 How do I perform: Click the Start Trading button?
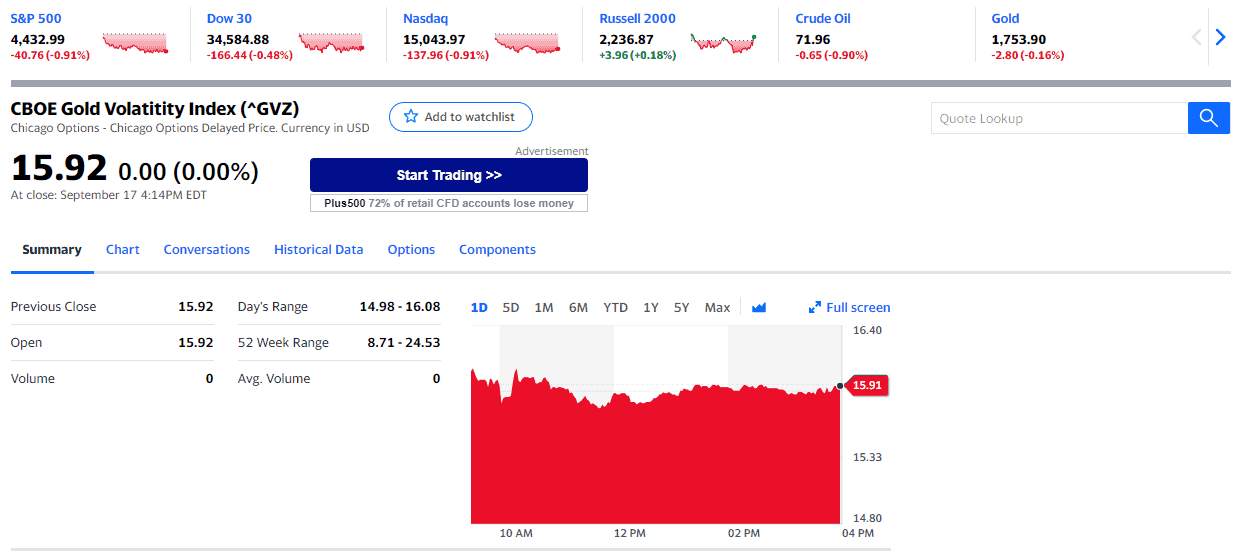[448, 175]
